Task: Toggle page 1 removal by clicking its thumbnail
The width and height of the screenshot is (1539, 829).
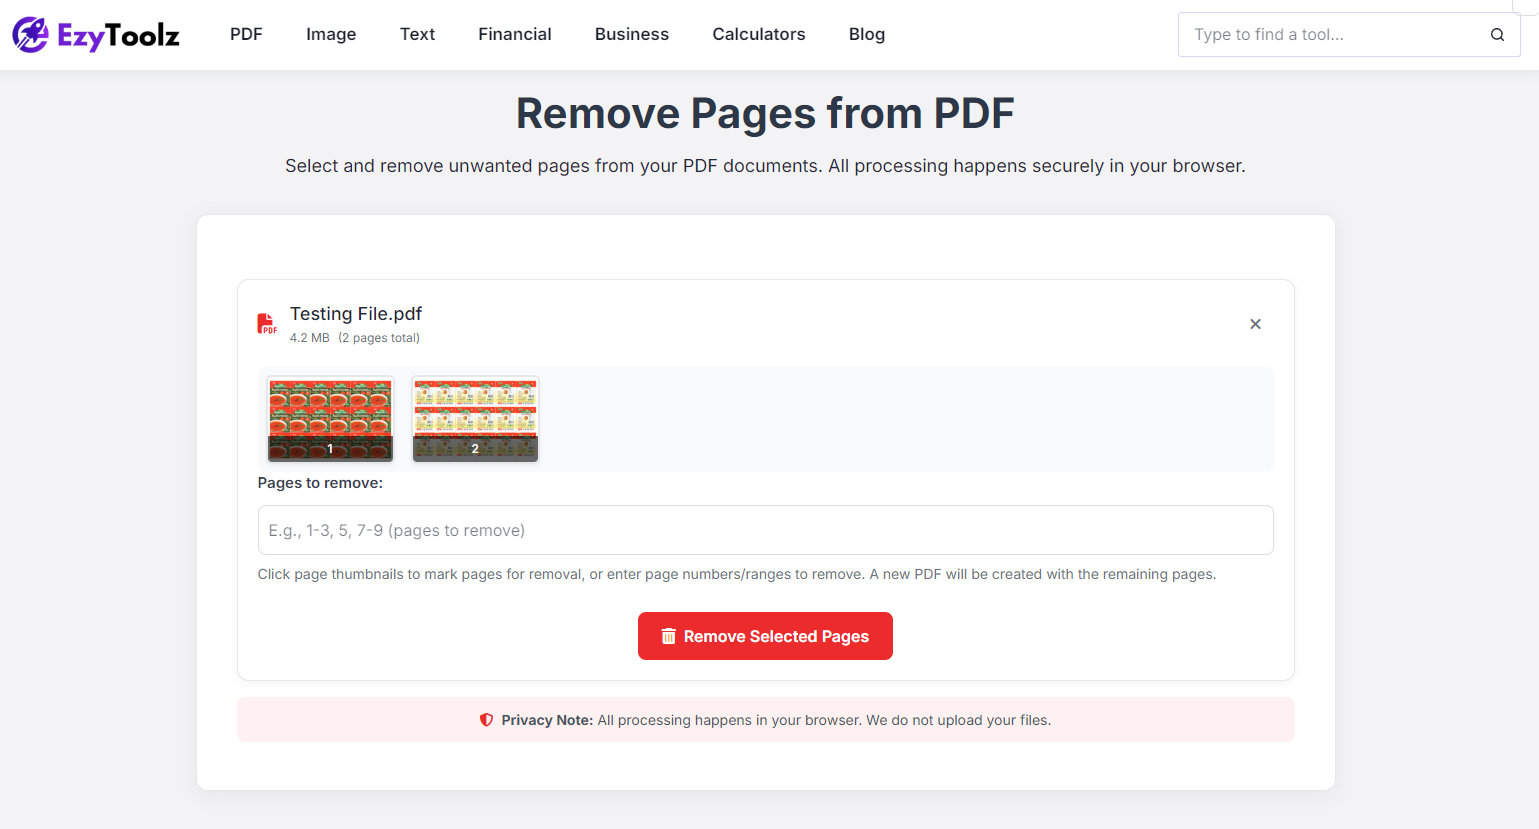Action: tap(330, 418)
